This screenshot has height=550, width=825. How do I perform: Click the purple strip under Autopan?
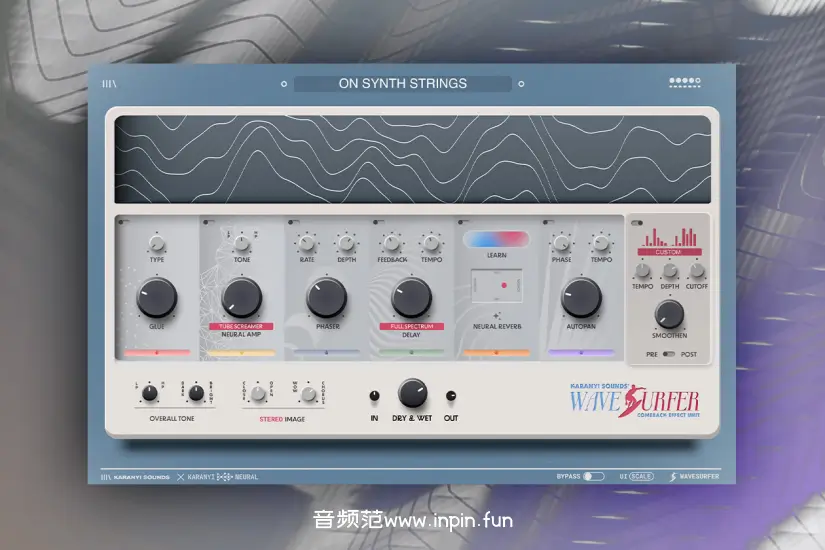(581, 353)
